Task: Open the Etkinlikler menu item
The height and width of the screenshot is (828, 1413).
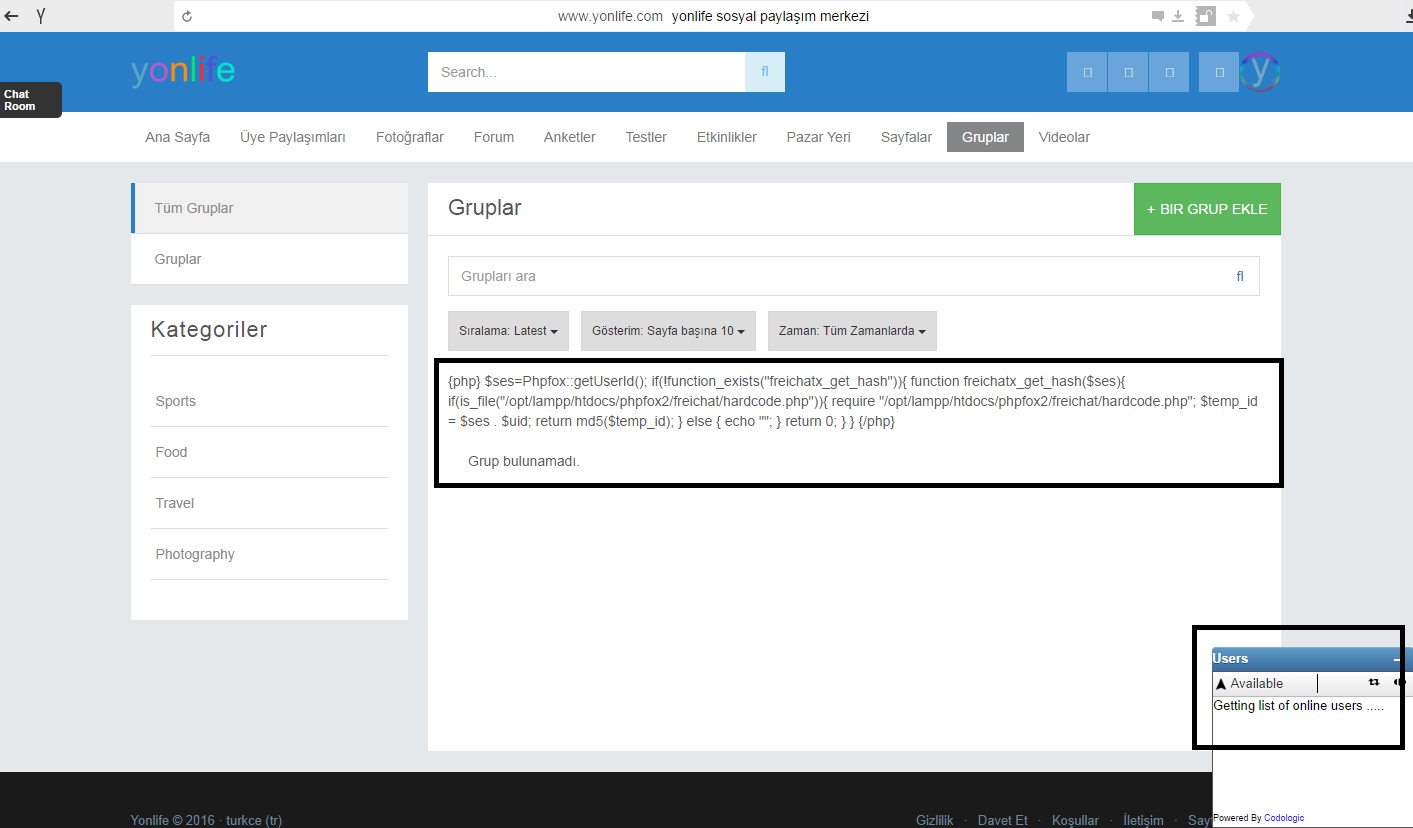Action: (727, 137)
